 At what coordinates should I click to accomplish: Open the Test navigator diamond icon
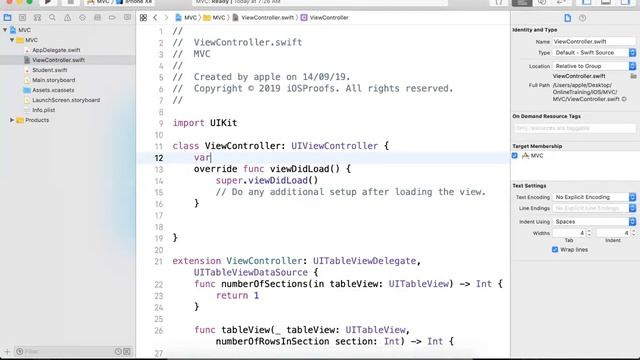tap(82, 18)
